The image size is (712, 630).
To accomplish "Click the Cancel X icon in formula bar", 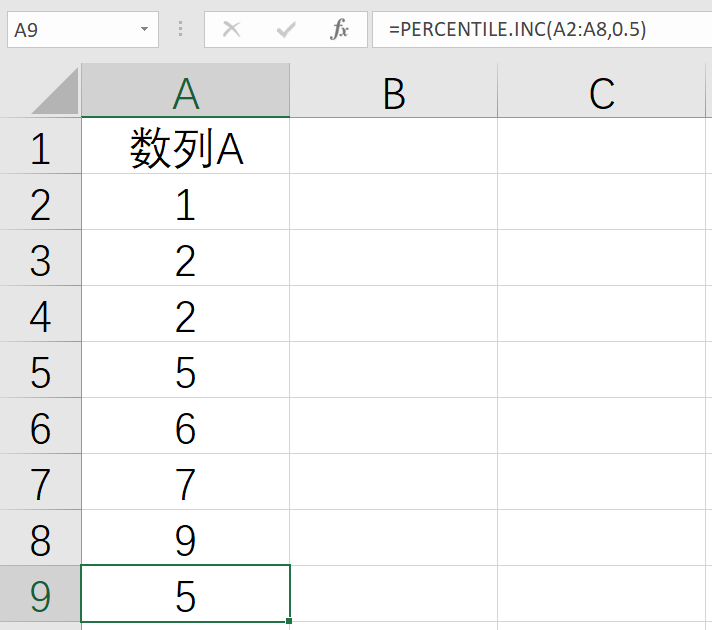I will [232, 30].
